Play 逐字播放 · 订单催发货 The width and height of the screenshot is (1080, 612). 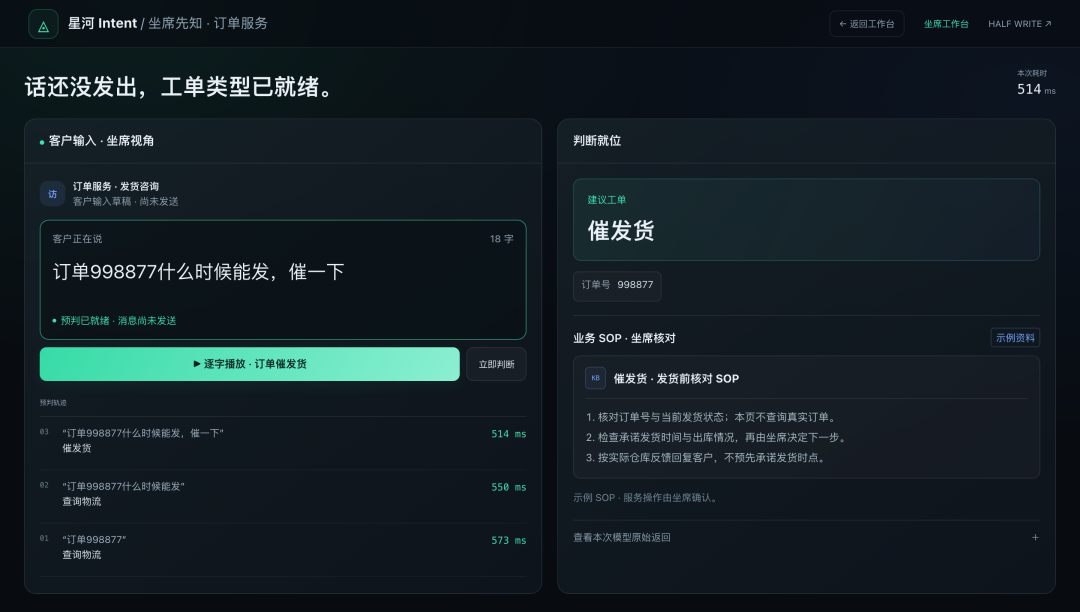pyautogui.click(x=249, y=363)
